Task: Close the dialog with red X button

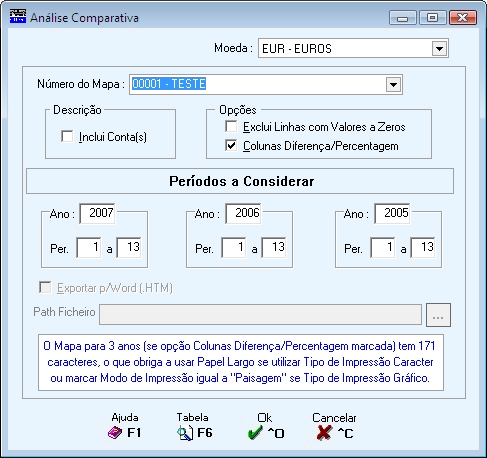Action: point(463,17)
